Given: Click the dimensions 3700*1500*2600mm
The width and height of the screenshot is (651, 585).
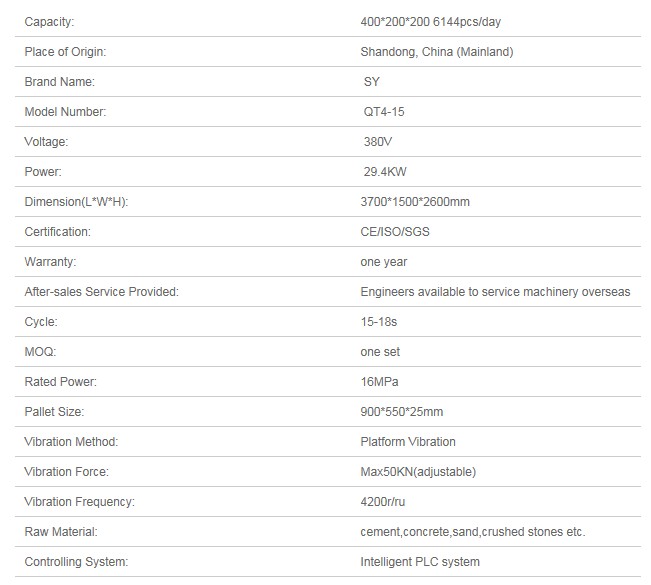Looking at the screenshot, I should 415,202.
